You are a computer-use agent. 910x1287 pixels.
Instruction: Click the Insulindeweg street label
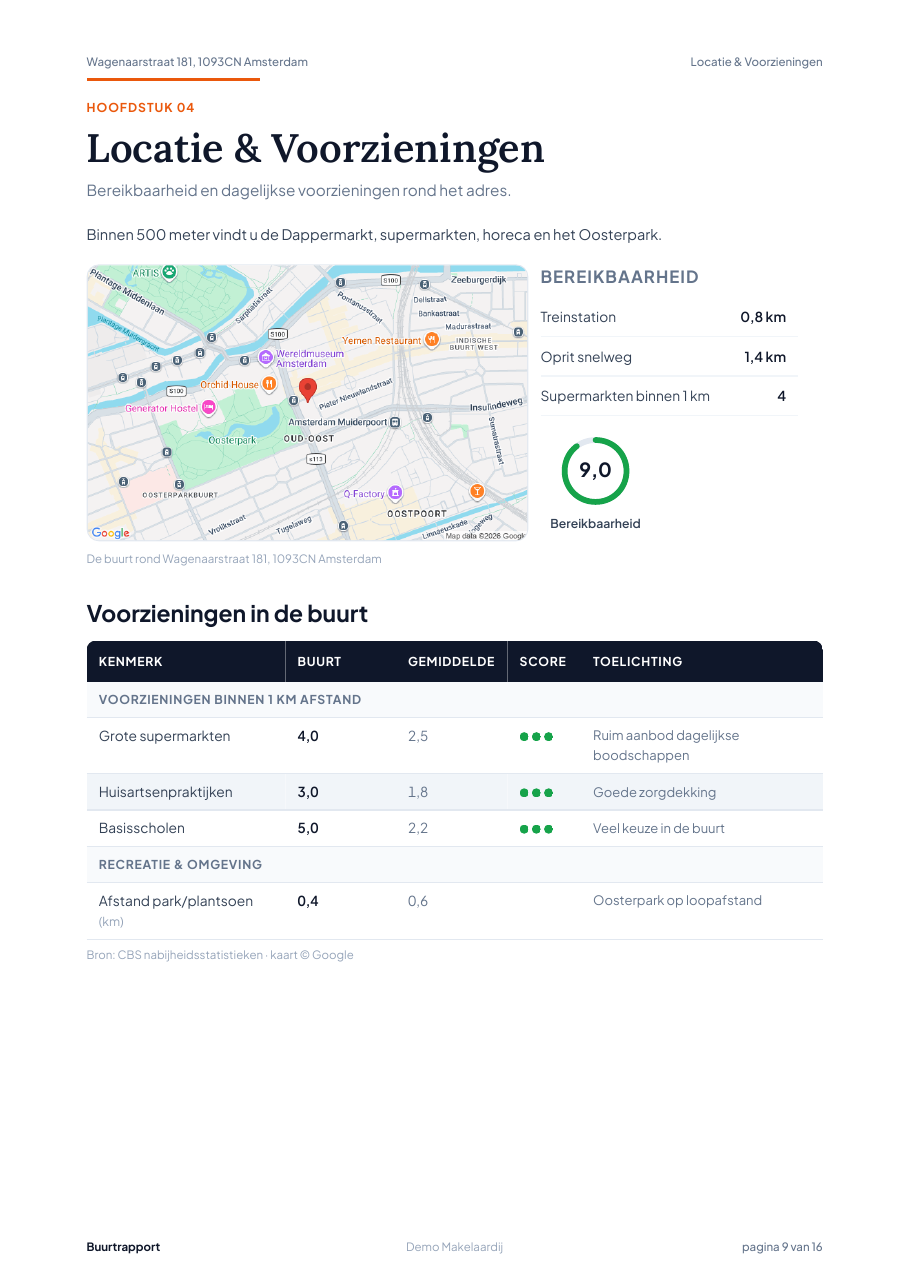tap(497, 405)
